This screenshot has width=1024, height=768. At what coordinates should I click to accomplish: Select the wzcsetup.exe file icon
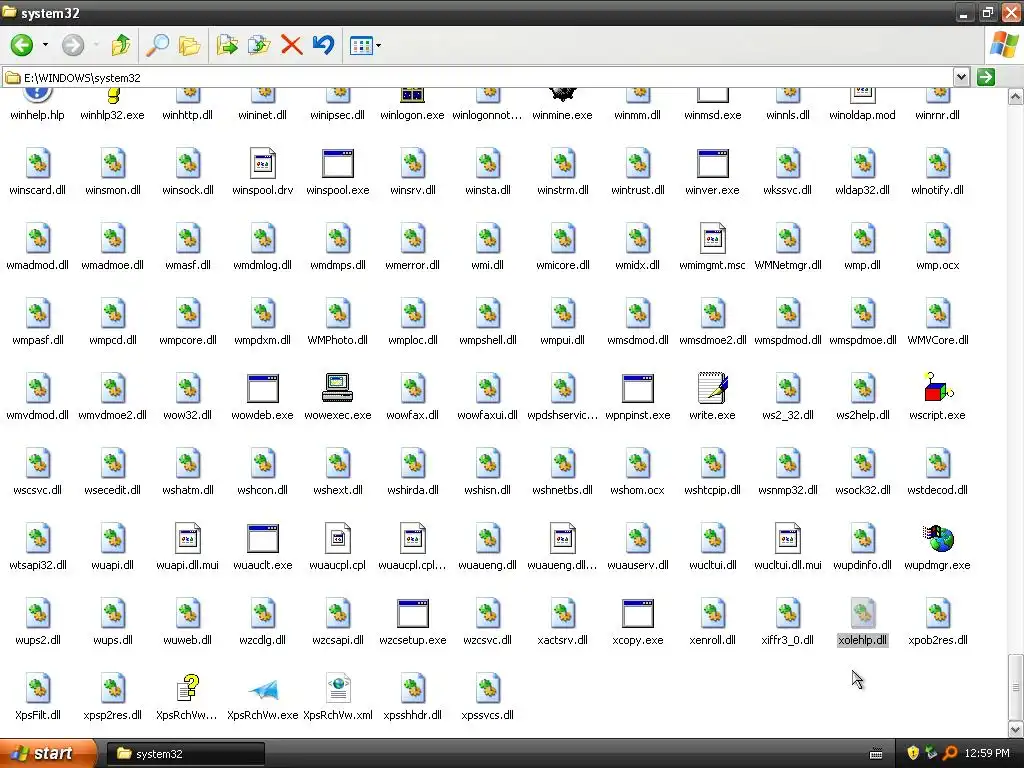coord(413,613)
